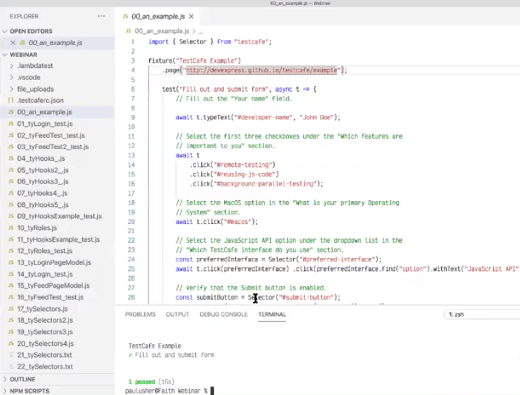Open 01_tyLogin_test.js file

pos(45,124)
